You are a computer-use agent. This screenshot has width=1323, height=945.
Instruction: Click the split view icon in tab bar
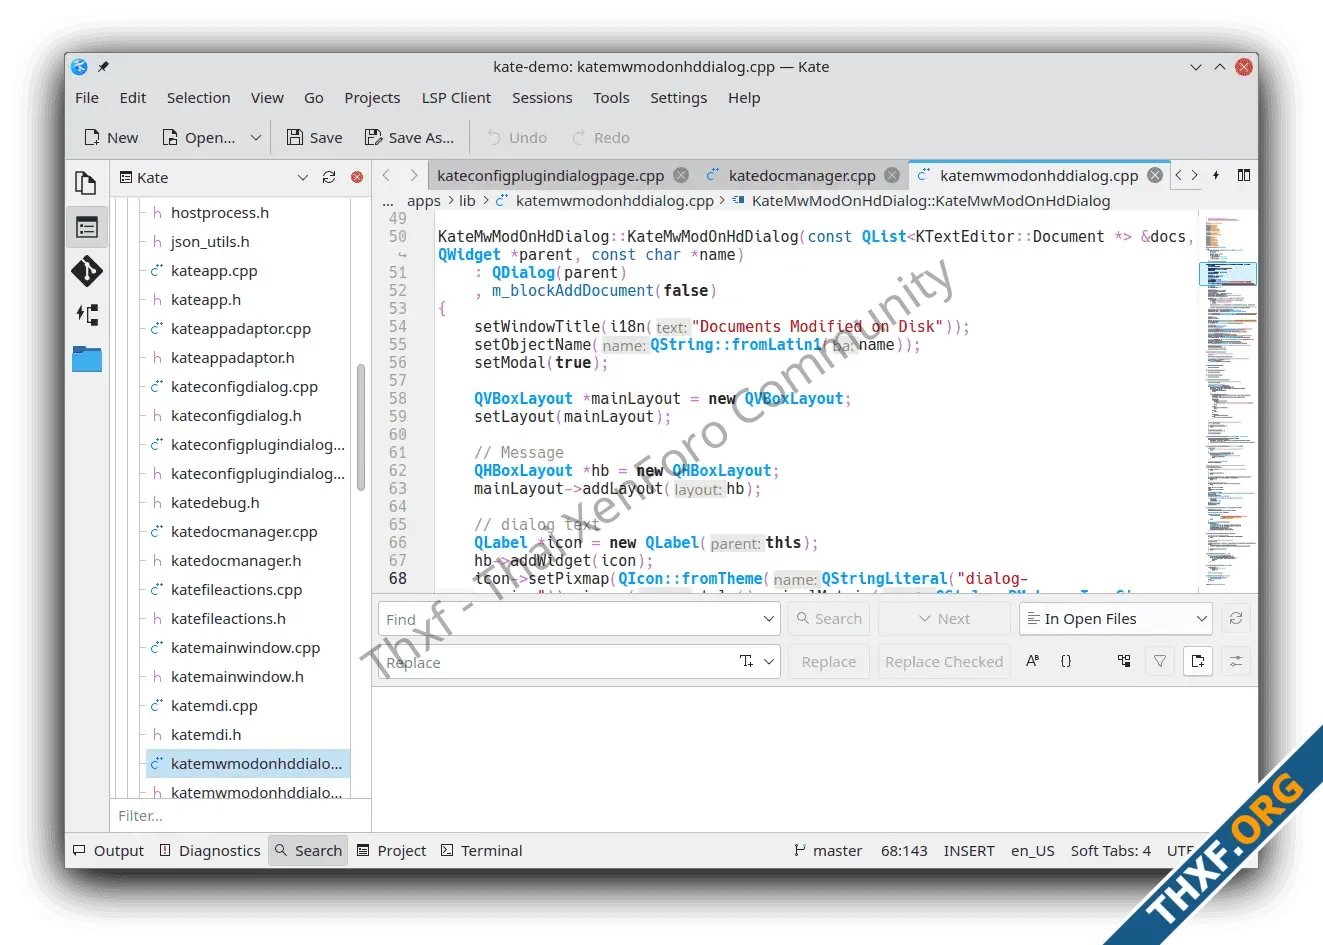[1244, 175]
